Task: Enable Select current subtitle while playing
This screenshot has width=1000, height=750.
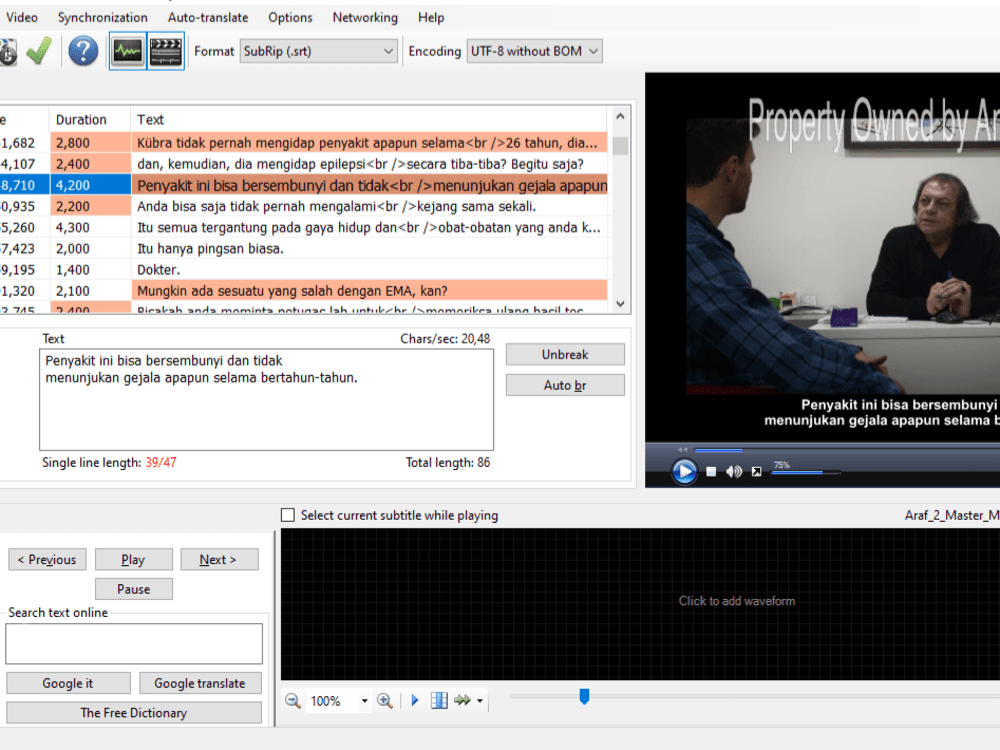Action: [288, 515]
